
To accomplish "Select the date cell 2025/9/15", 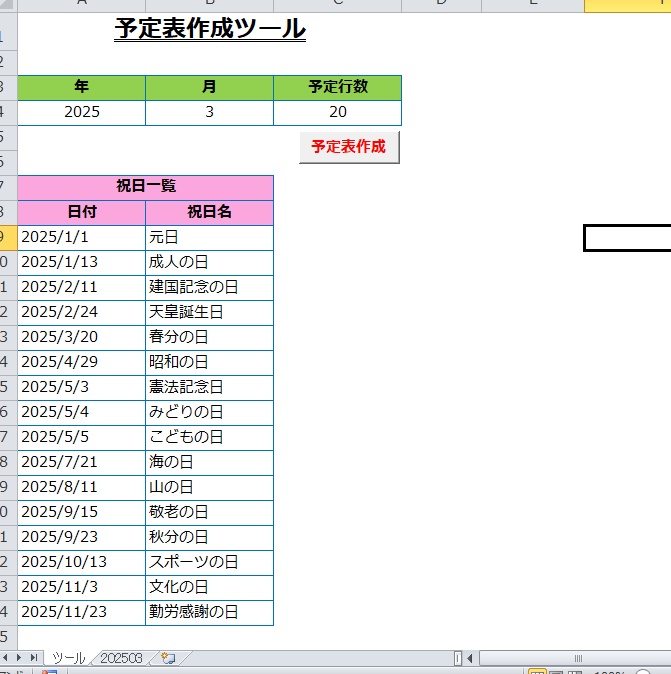I will coord(82,512).
